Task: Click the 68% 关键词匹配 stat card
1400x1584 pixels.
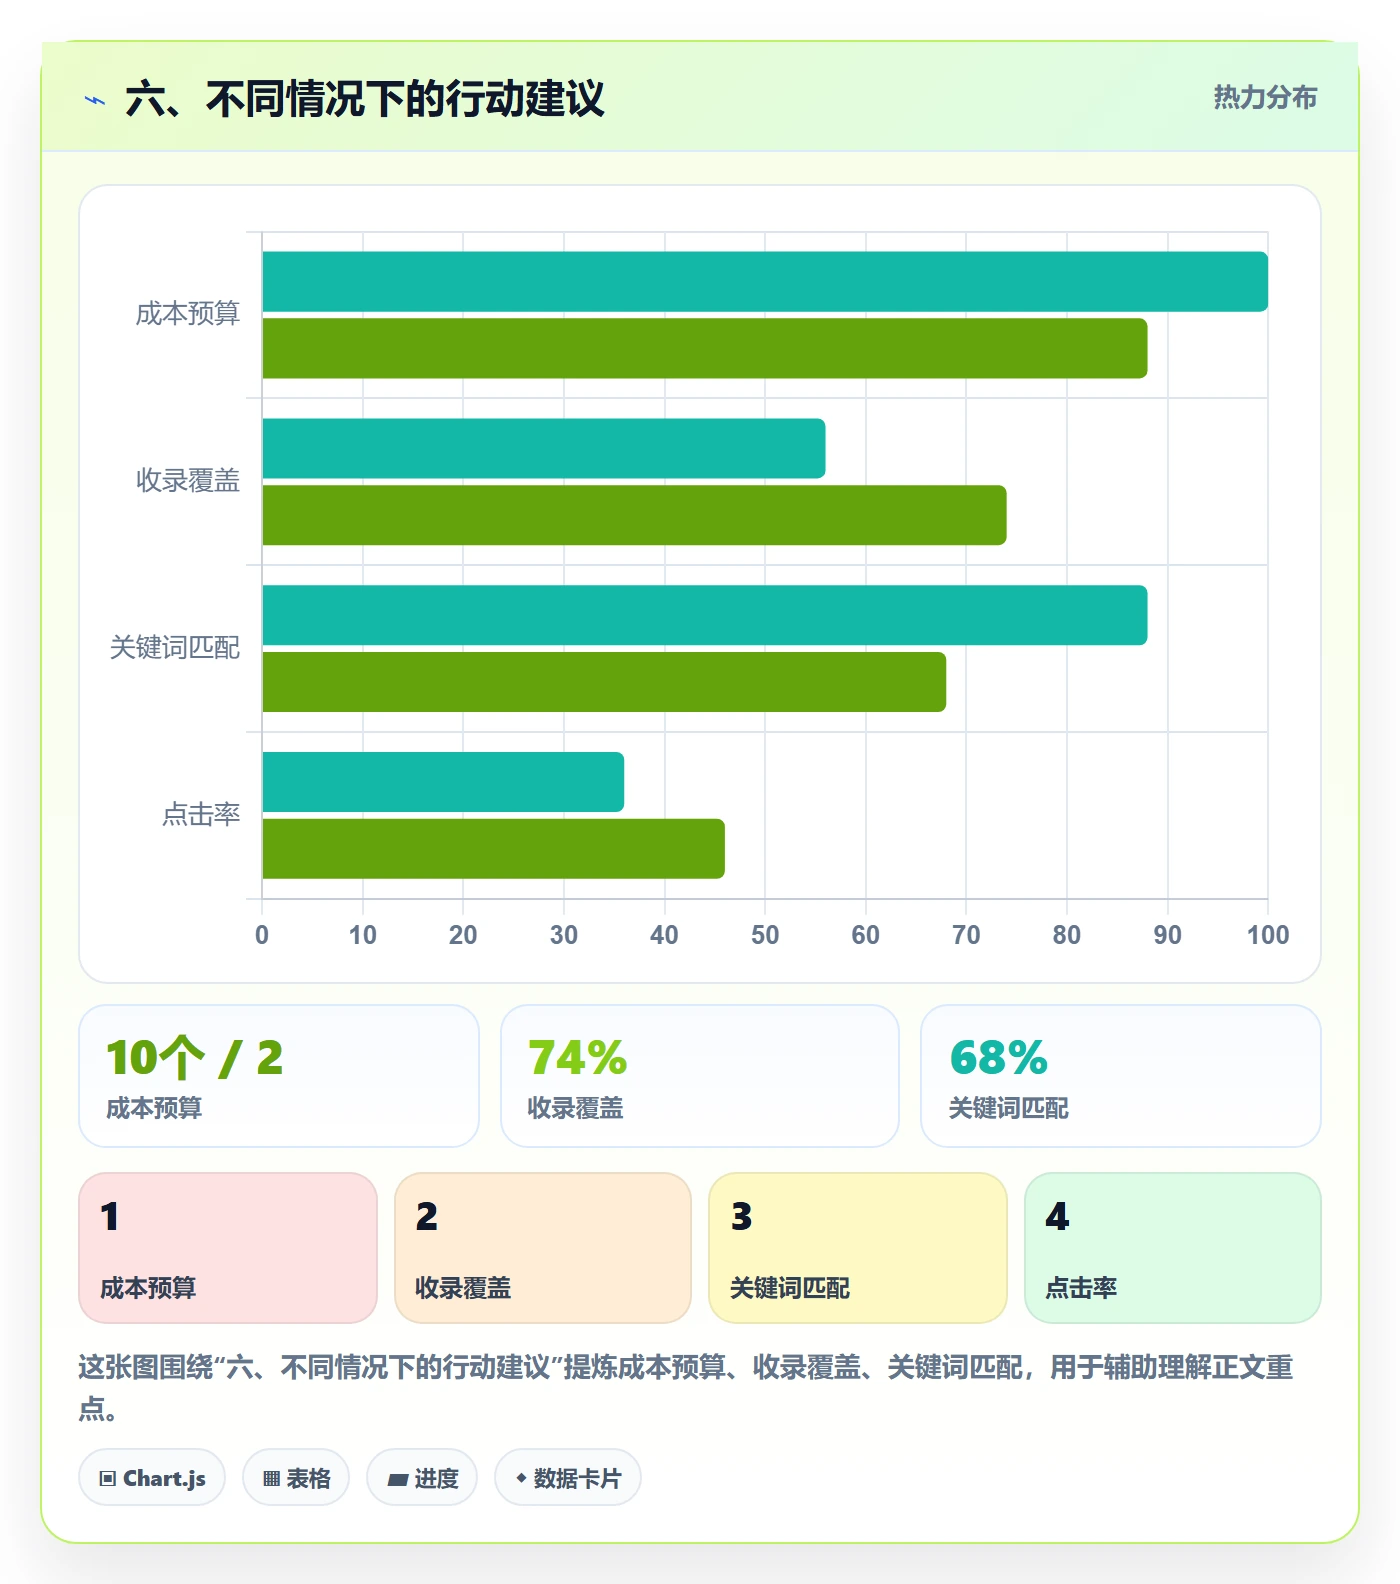Action: click(x=1121, y=1076)
